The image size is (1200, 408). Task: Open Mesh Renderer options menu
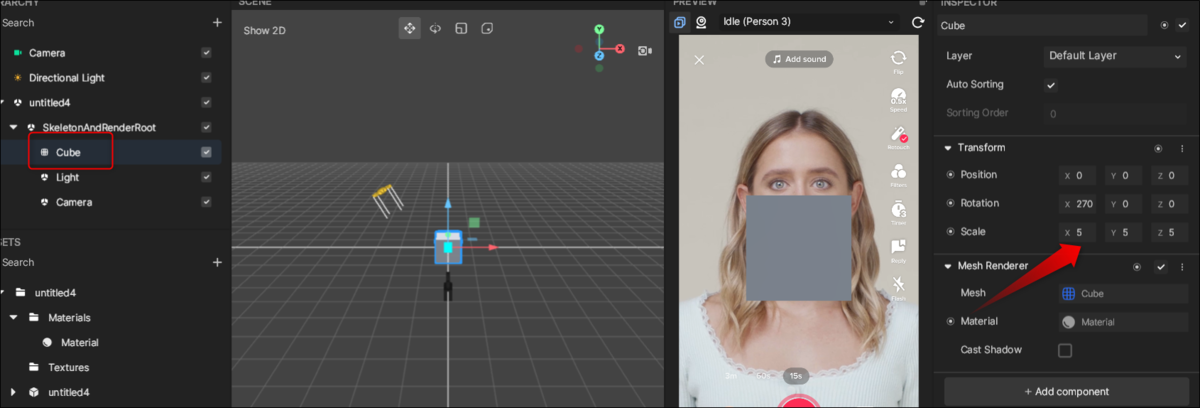(1182, 267)
